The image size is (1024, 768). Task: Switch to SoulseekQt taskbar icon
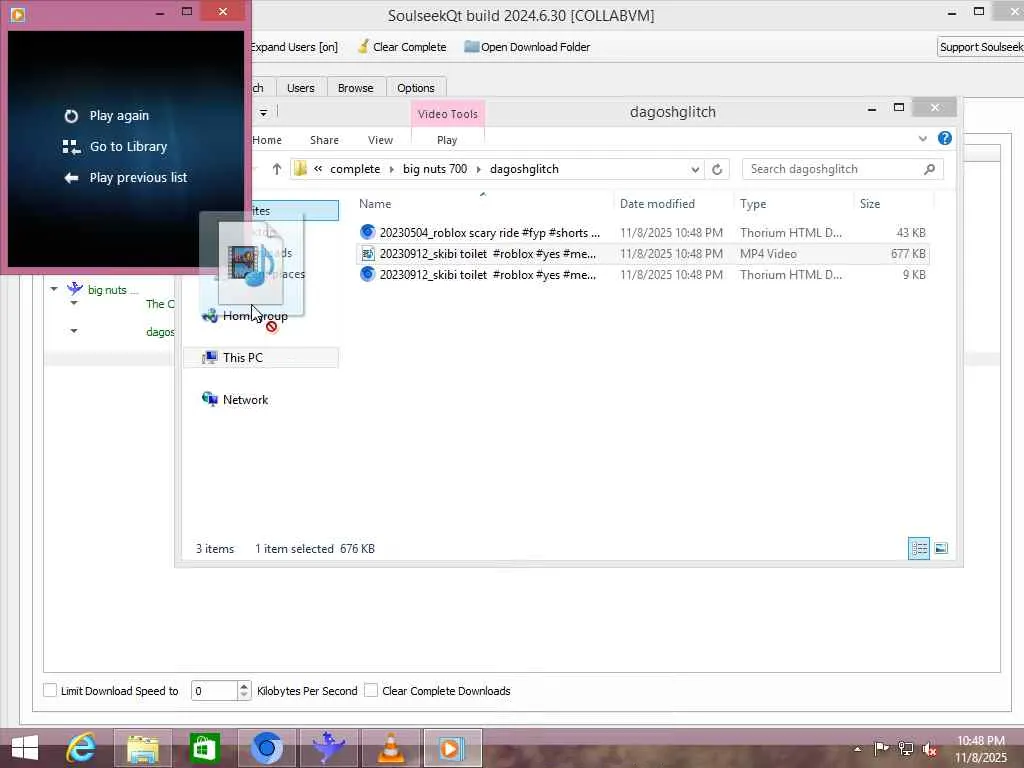328,748
